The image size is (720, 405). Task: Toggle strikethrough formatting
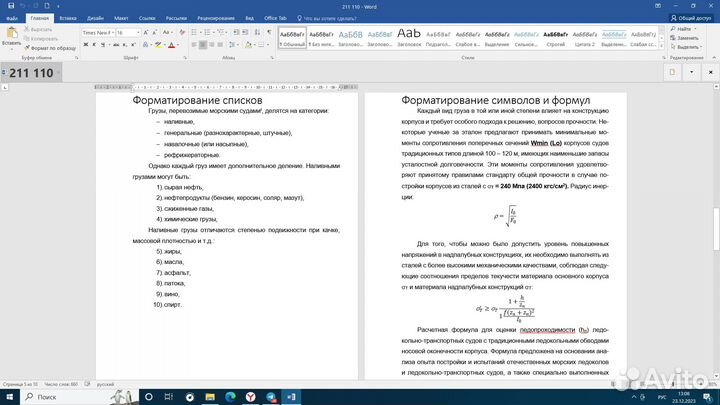pos(116,45)
